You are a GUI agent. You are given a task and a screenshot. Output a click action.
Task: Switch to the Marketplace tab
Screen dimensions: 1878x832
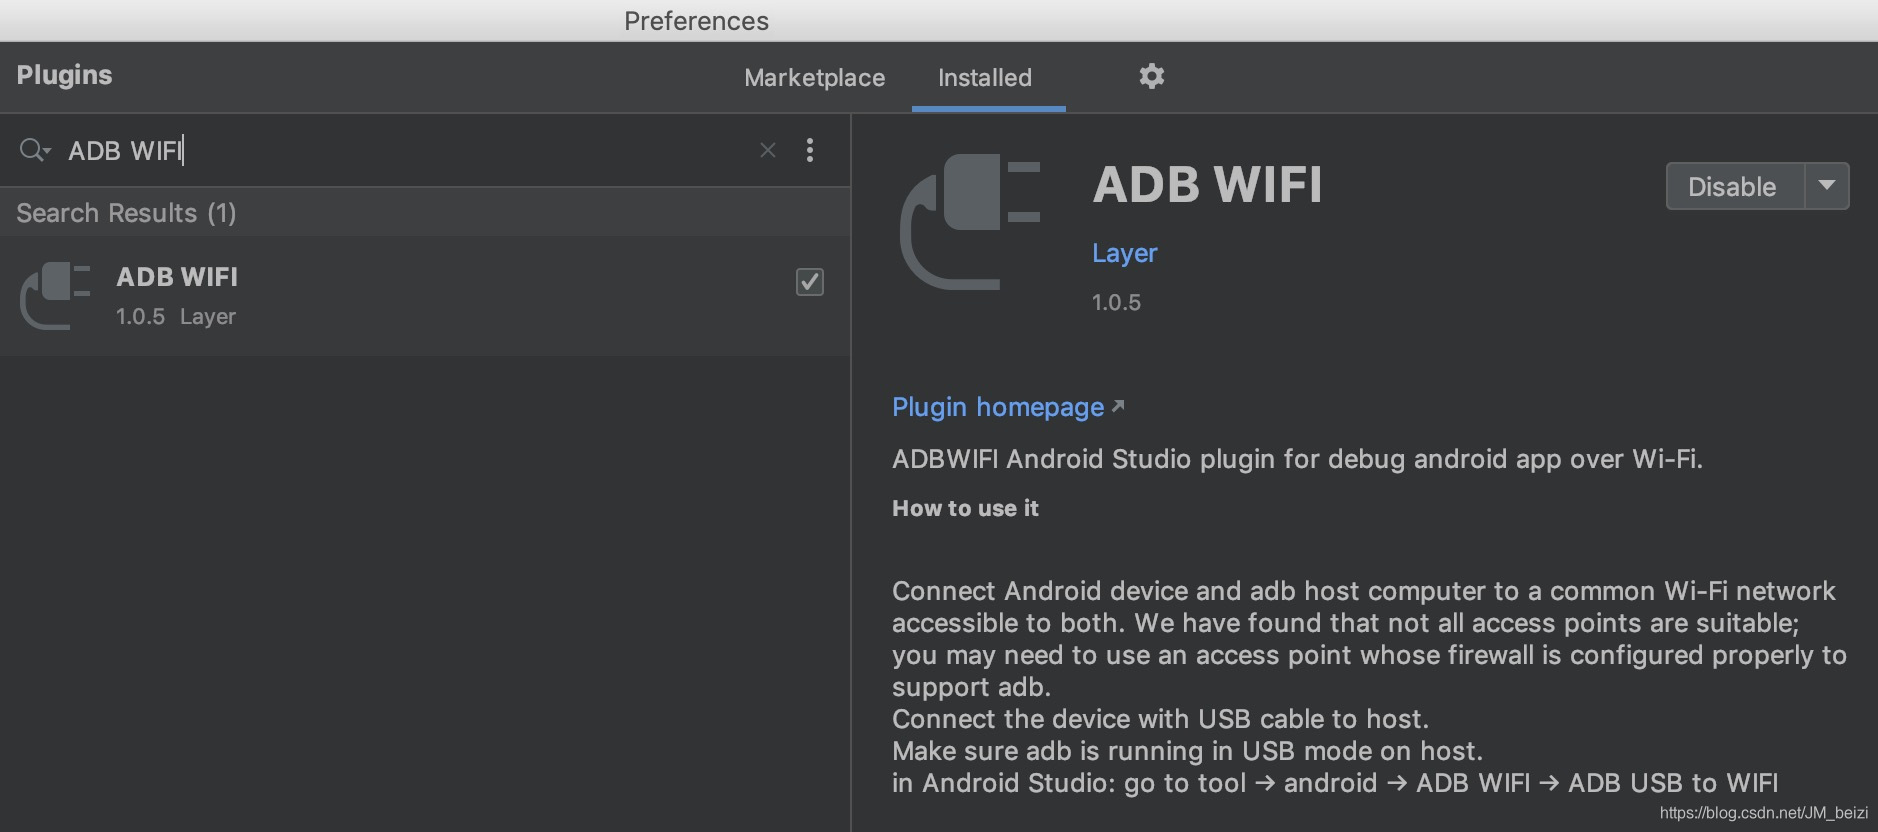(x=814, y=78)
